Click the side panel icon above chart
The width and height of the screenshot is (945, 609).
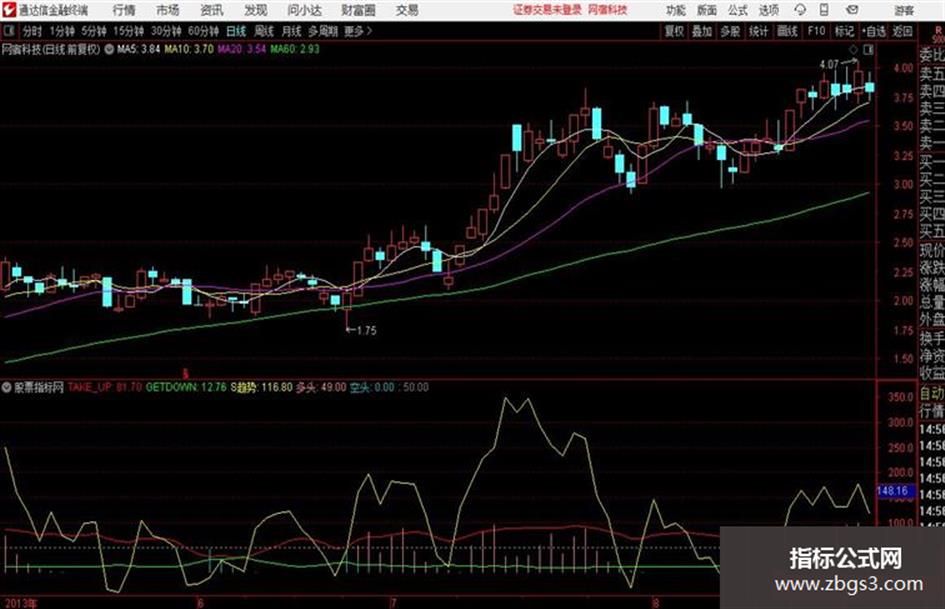868,49
